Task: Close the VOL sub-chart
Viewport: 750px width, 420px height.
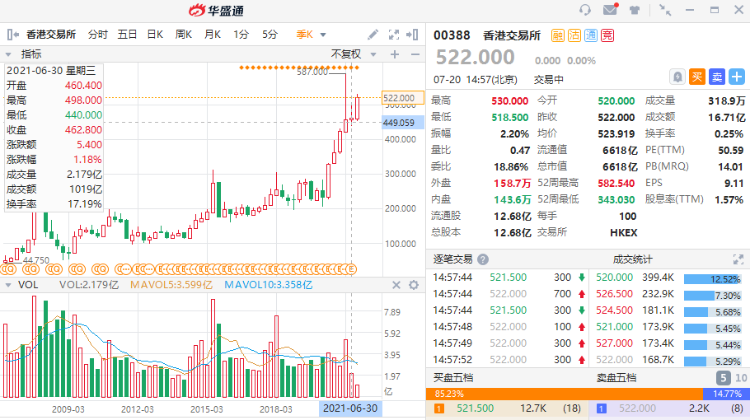Action: pos(396,285)
